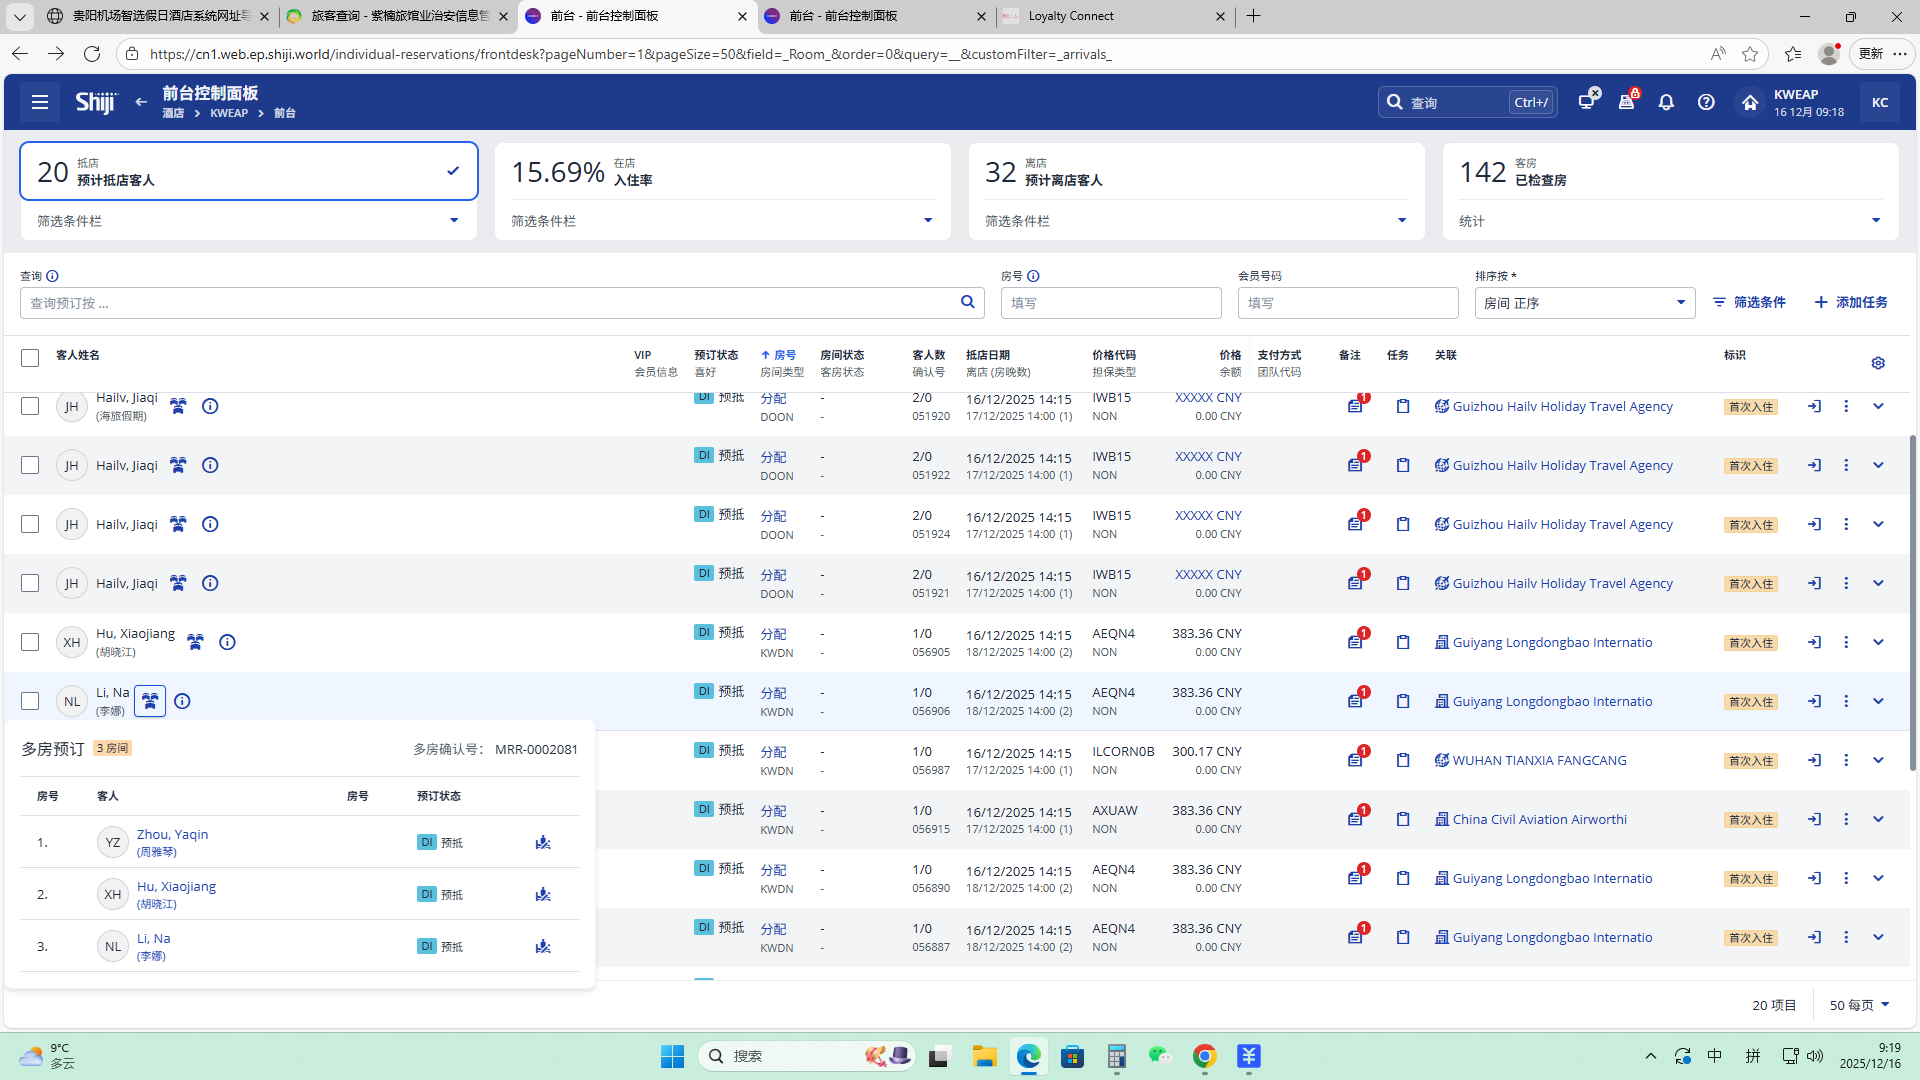Click the 房号 room number input field
Screen dimensions: 1920x1080
click(x=1110, y=303)
